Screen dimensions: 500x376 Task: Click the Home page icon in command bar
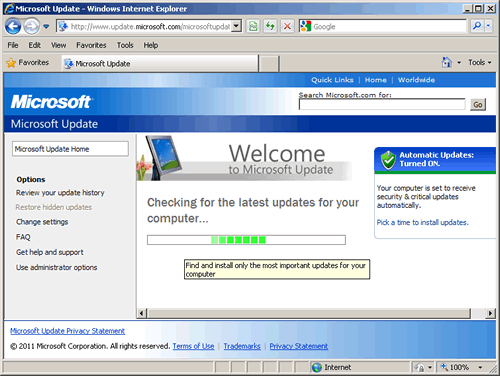[447, 62]
